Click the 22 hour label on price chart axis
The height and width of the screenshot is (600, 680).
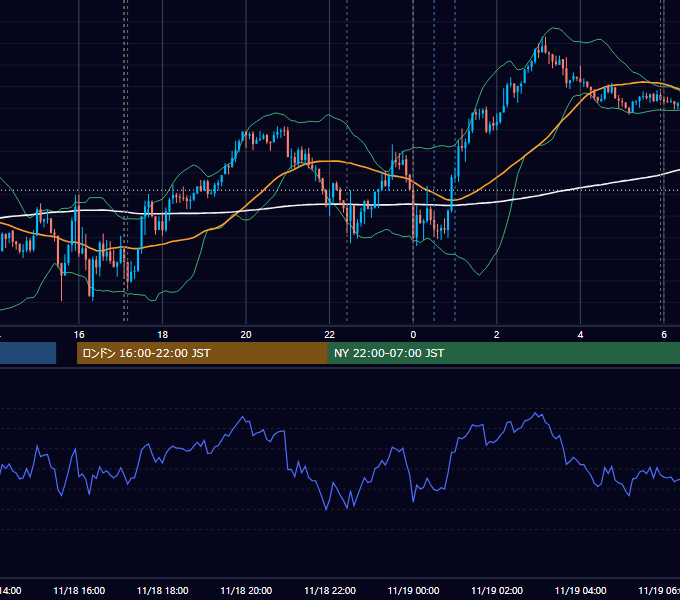[x=330, y=335]
